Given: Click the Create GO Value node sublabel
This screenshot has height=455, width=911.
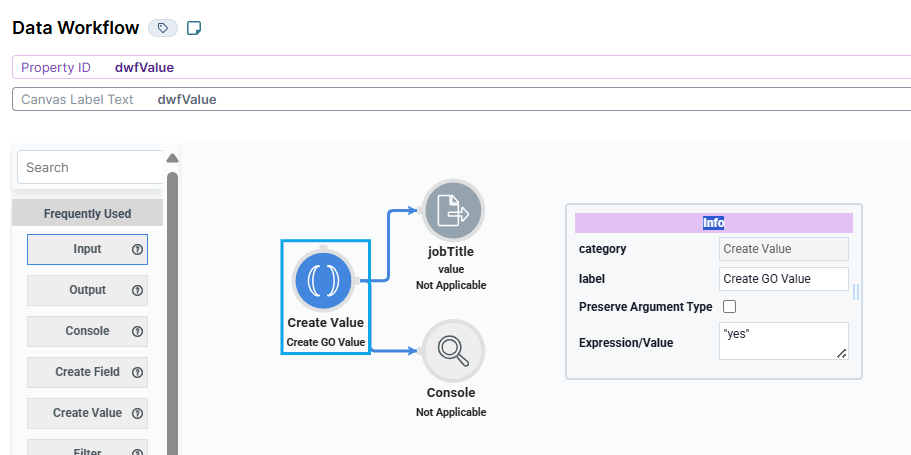Looking at the screenshot, I should pyautogui.click(x=326, y=342).
